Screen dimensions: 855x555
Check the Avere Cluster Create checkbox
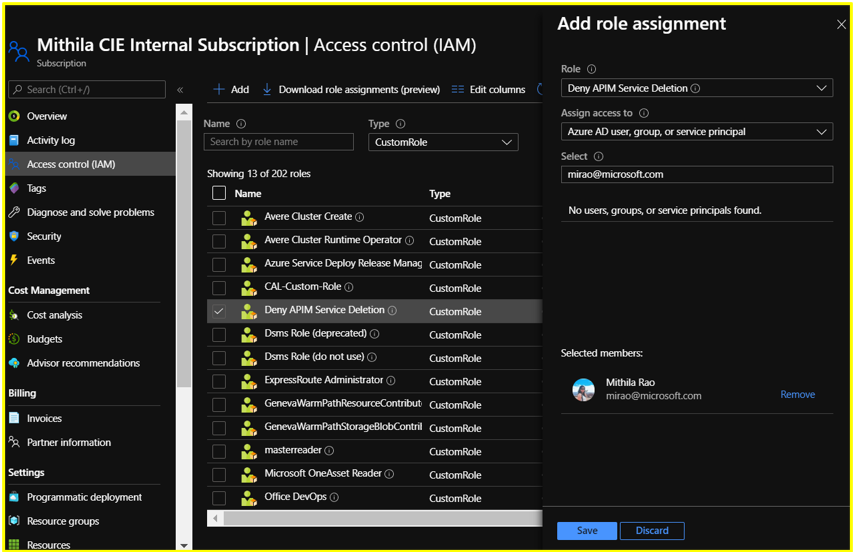219,218
